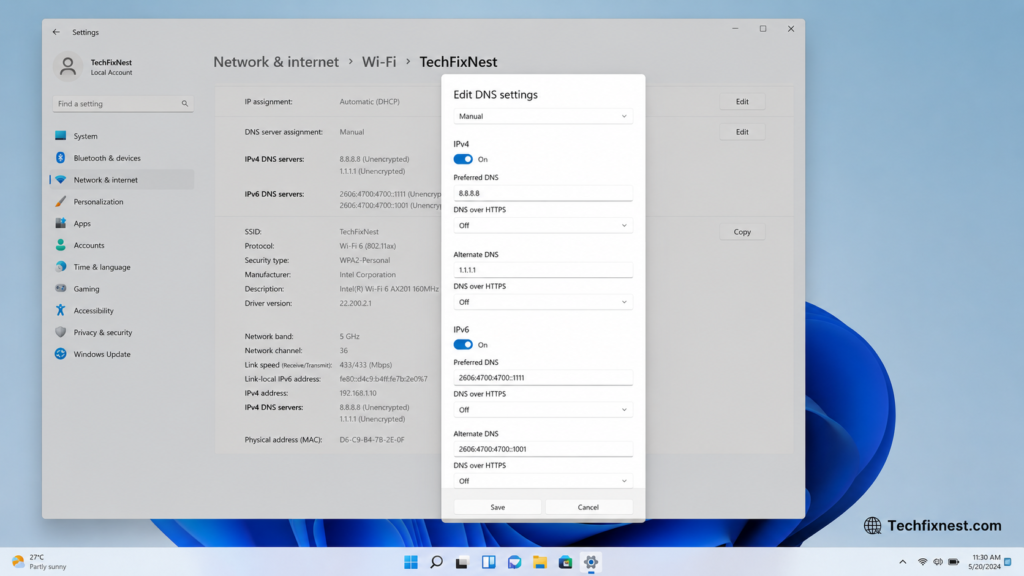Go to Personalization settings
This screenshot has height=576, width=1024.
[x=122, y=202]
